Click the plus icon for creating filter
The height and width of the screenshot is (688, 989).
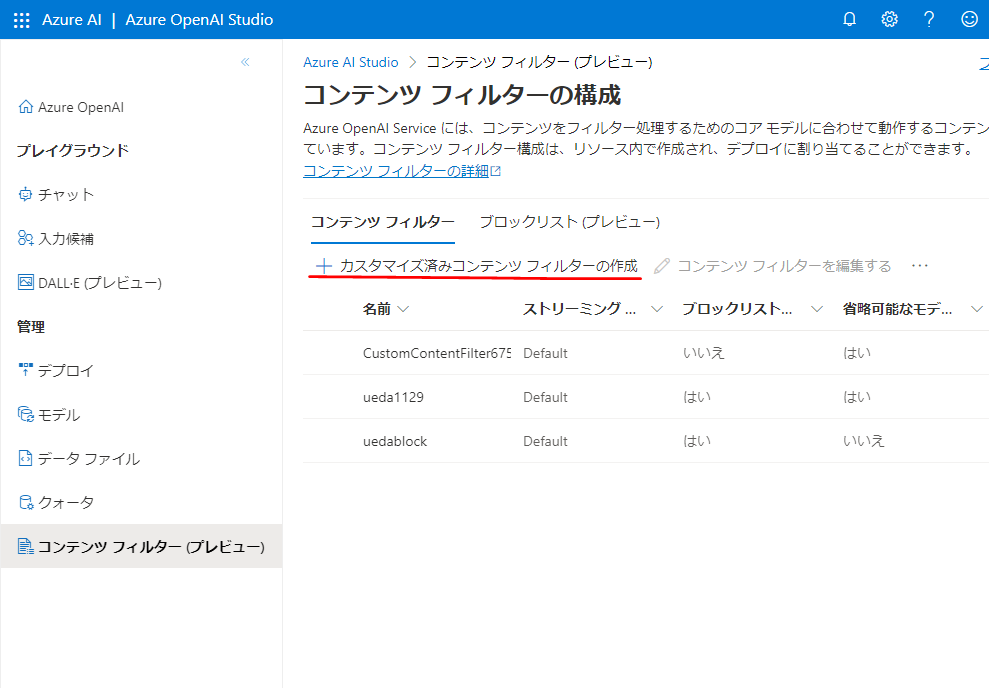pyautogui.click(x=324, y=266)
